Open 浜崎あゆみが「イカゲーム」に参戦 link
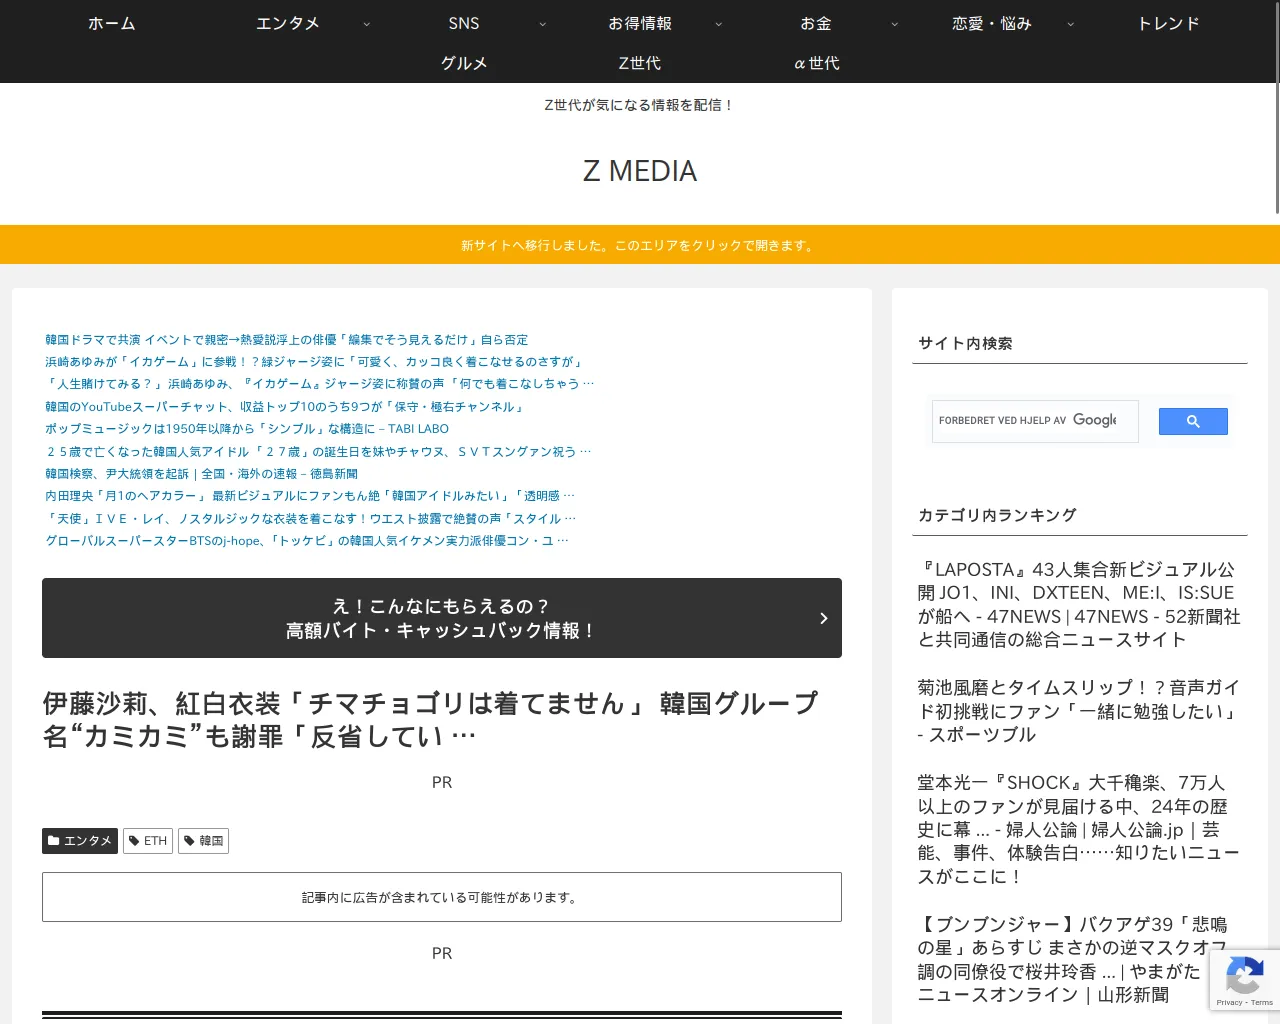1280x1024 pixels. coord(315,362)
